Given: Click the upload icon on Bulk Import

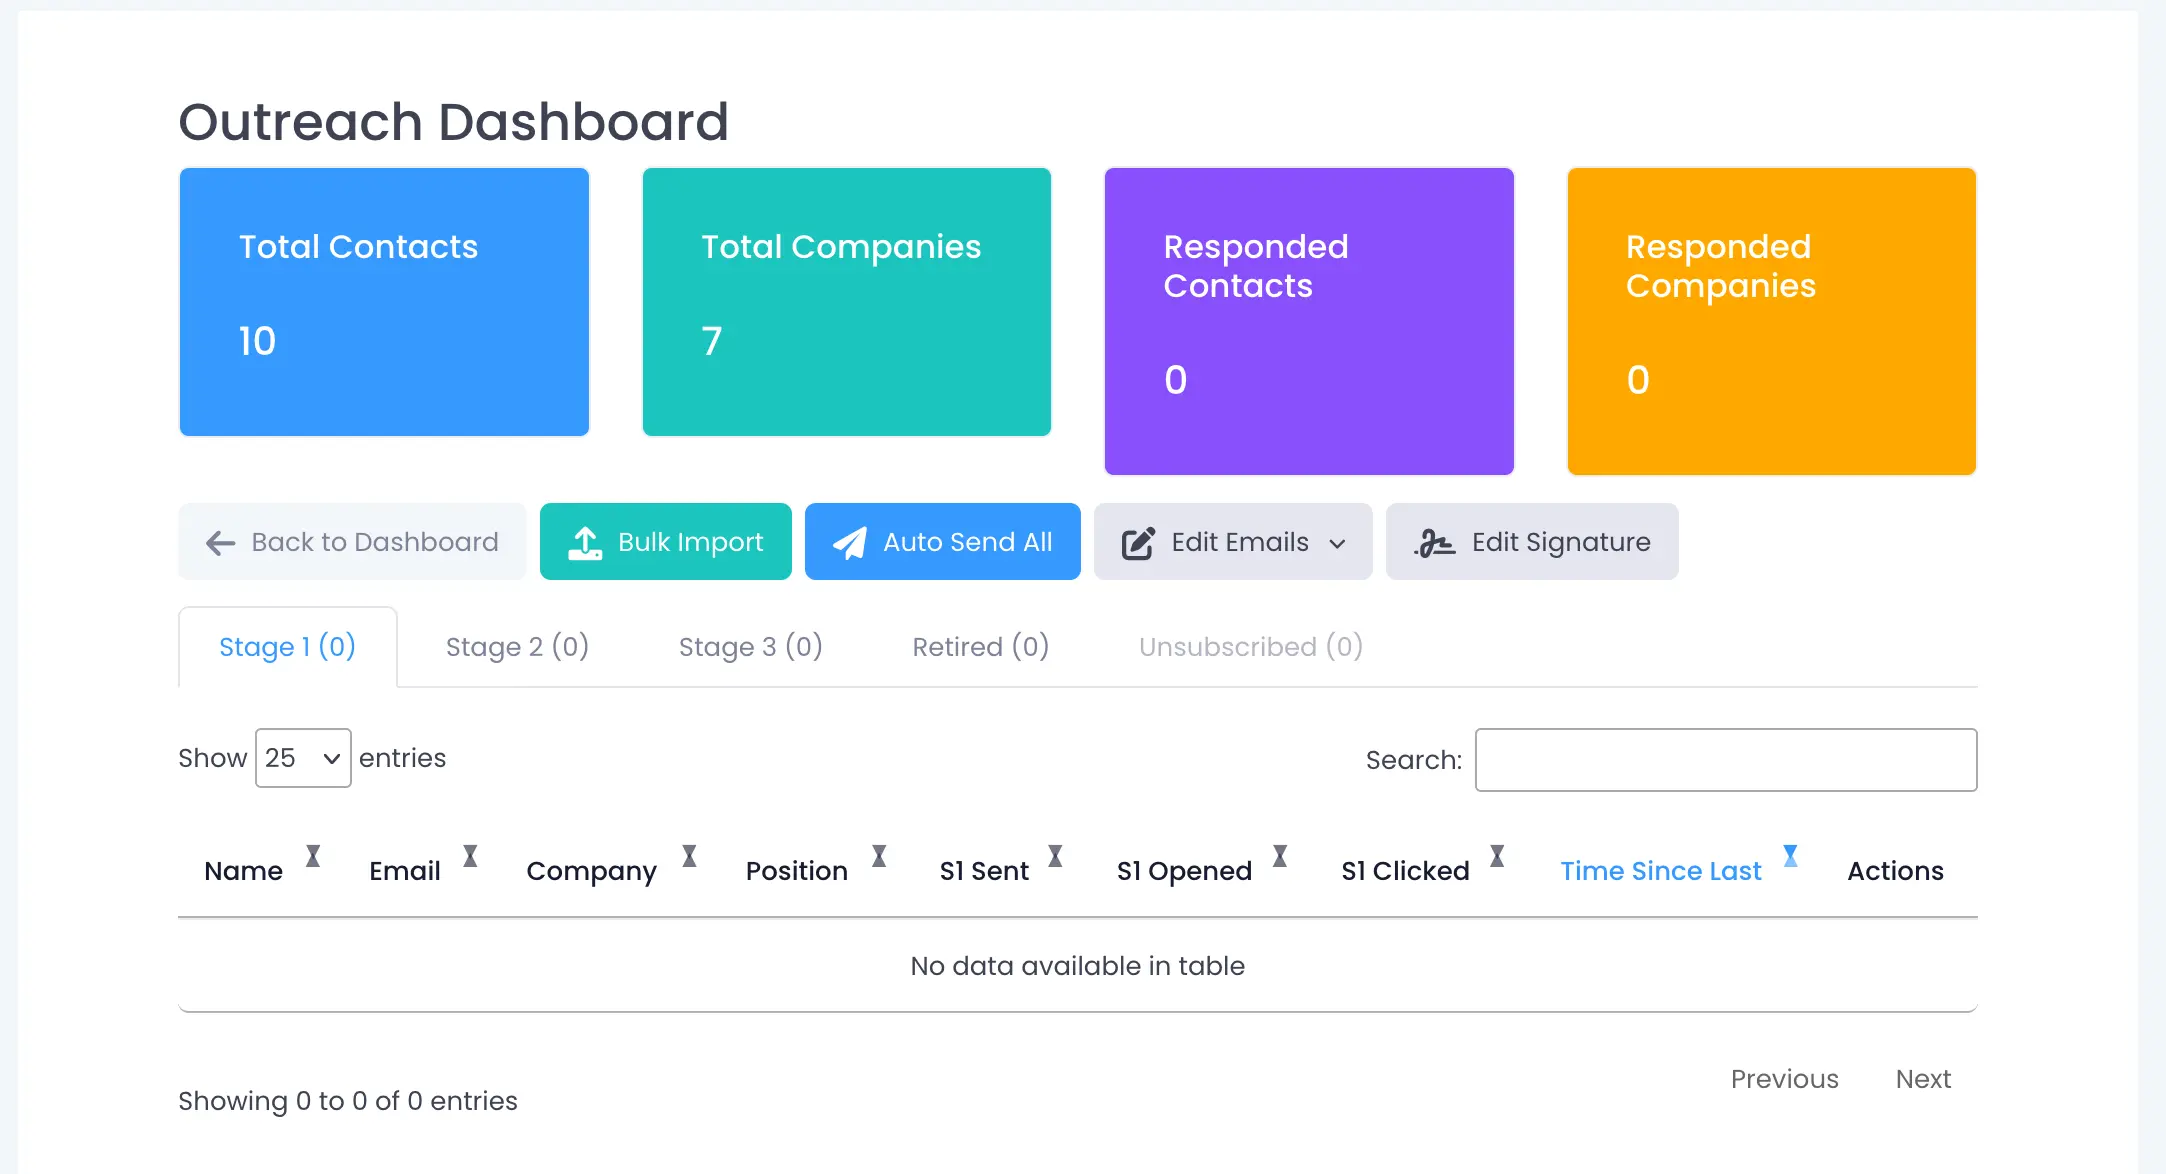Looking at the screenshot, I should coord(586,541).
